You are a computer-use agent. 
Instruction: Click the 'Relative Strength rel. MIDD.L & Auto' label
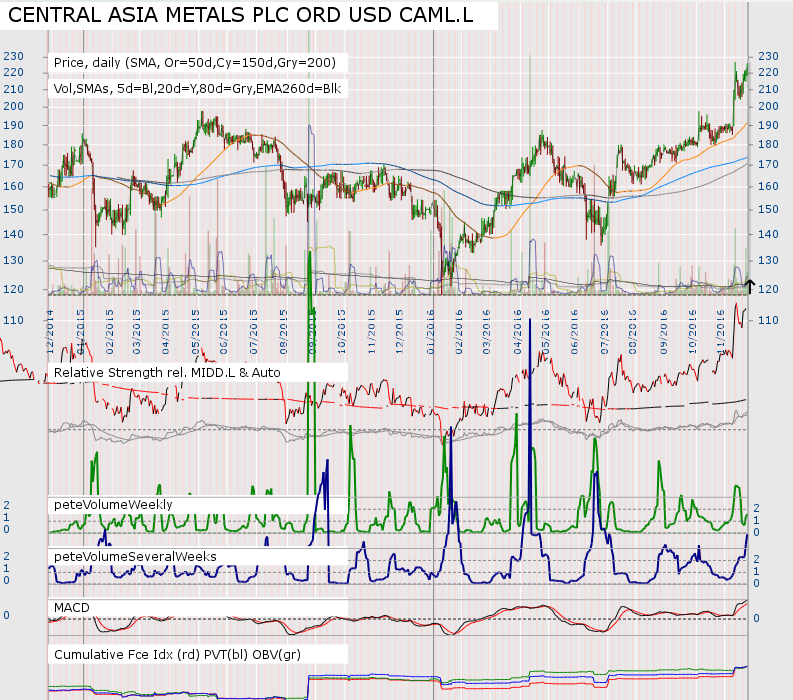click(x=167, y=373)
